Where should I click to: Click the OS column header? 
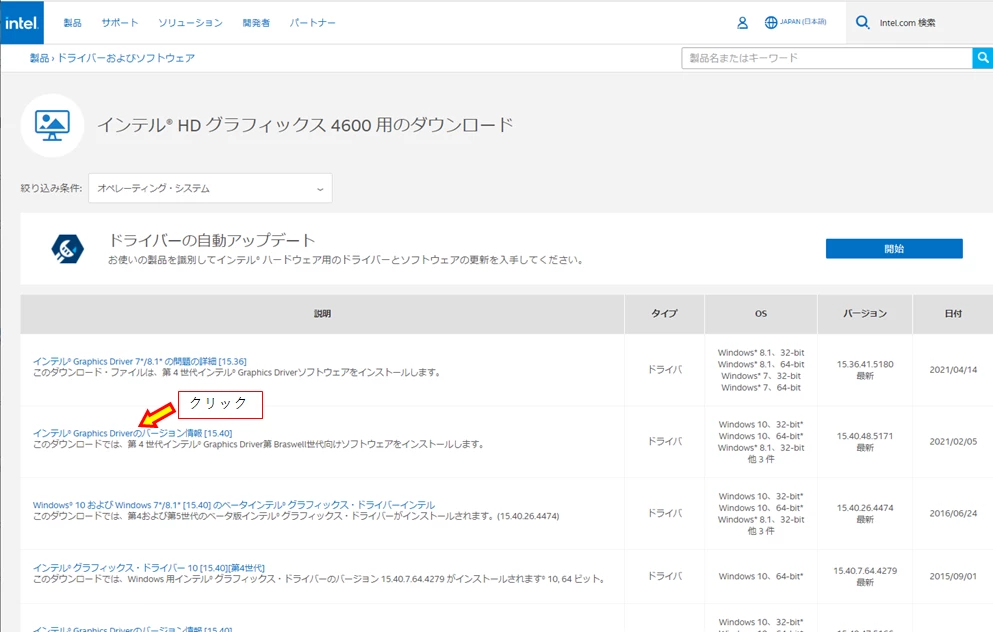[761, 313]
